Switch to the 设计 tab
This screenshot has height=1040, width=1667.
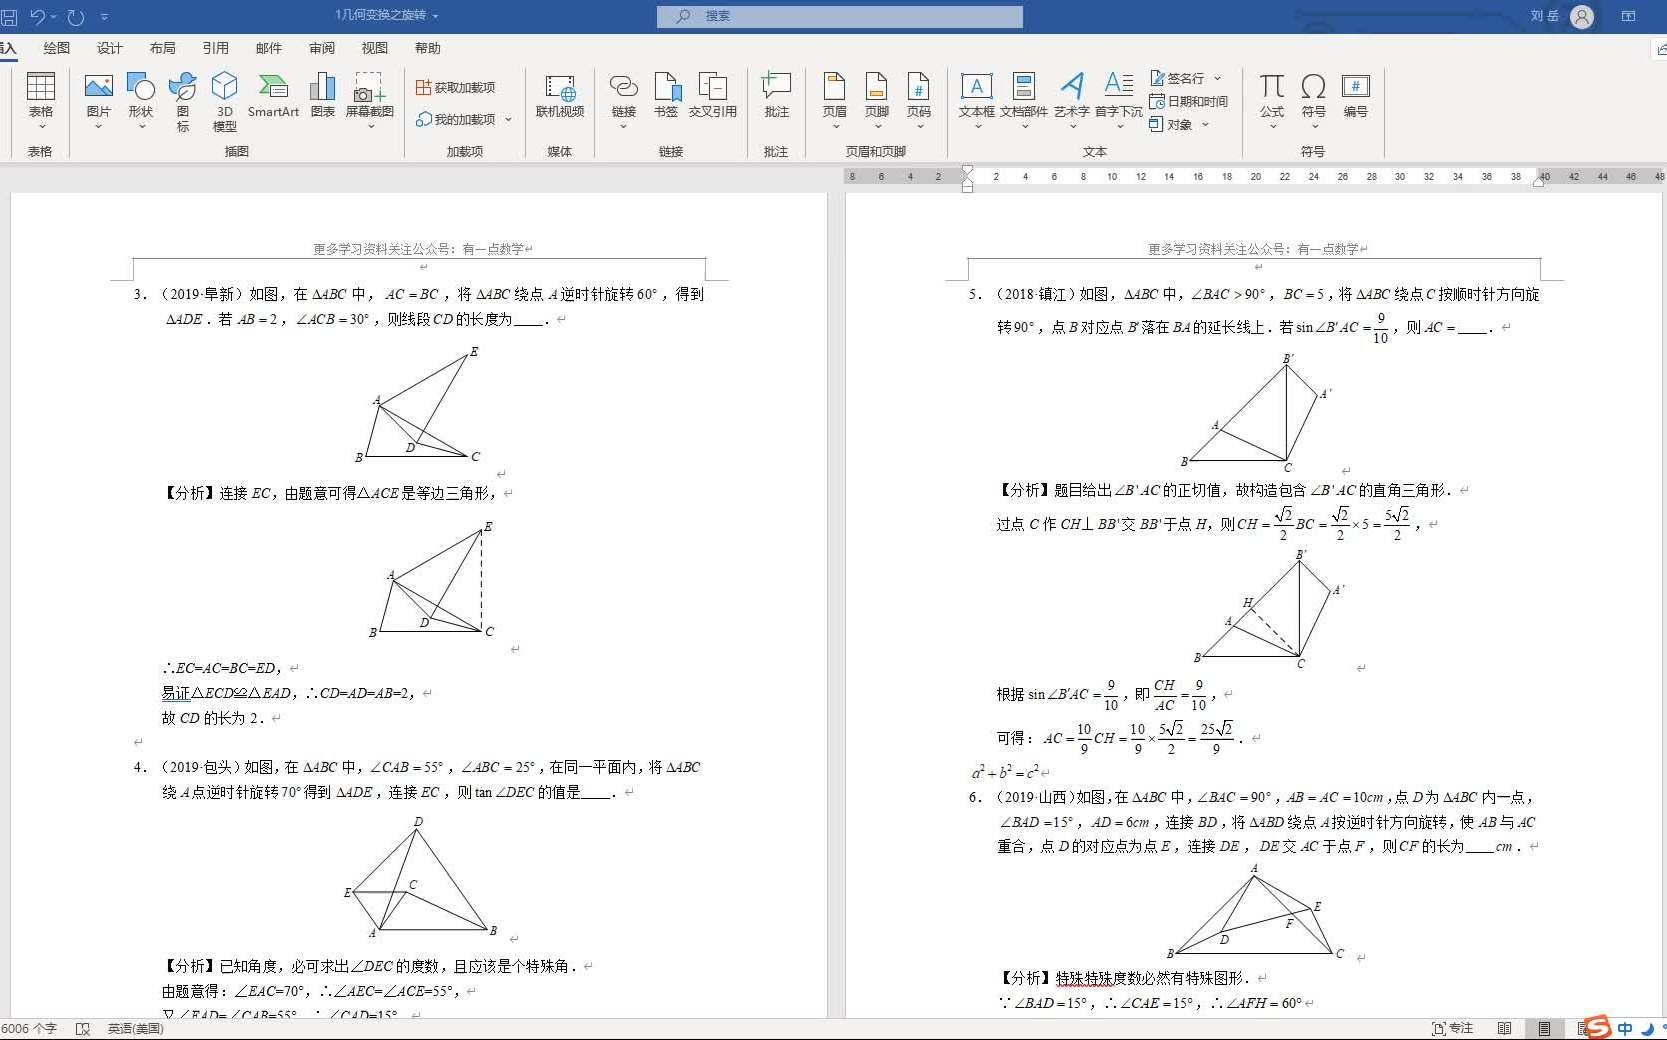point(110,48)
